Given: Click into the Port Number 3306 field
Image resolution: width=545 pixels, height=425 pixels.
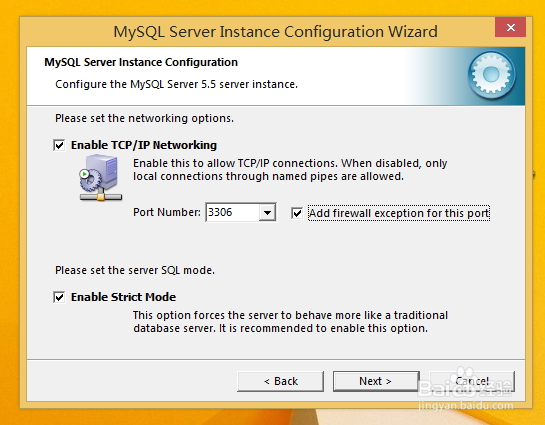Looking at the screenshot, I should 232,212.
